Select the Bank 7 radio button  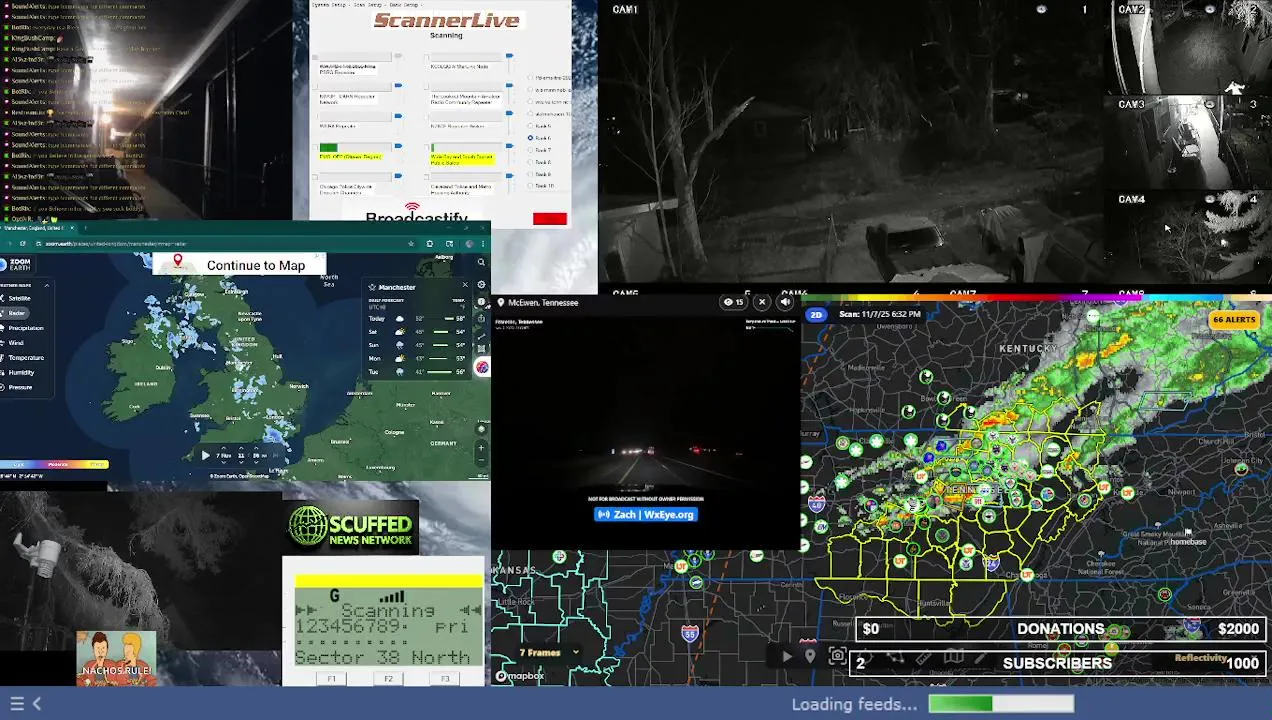(530, 150)
